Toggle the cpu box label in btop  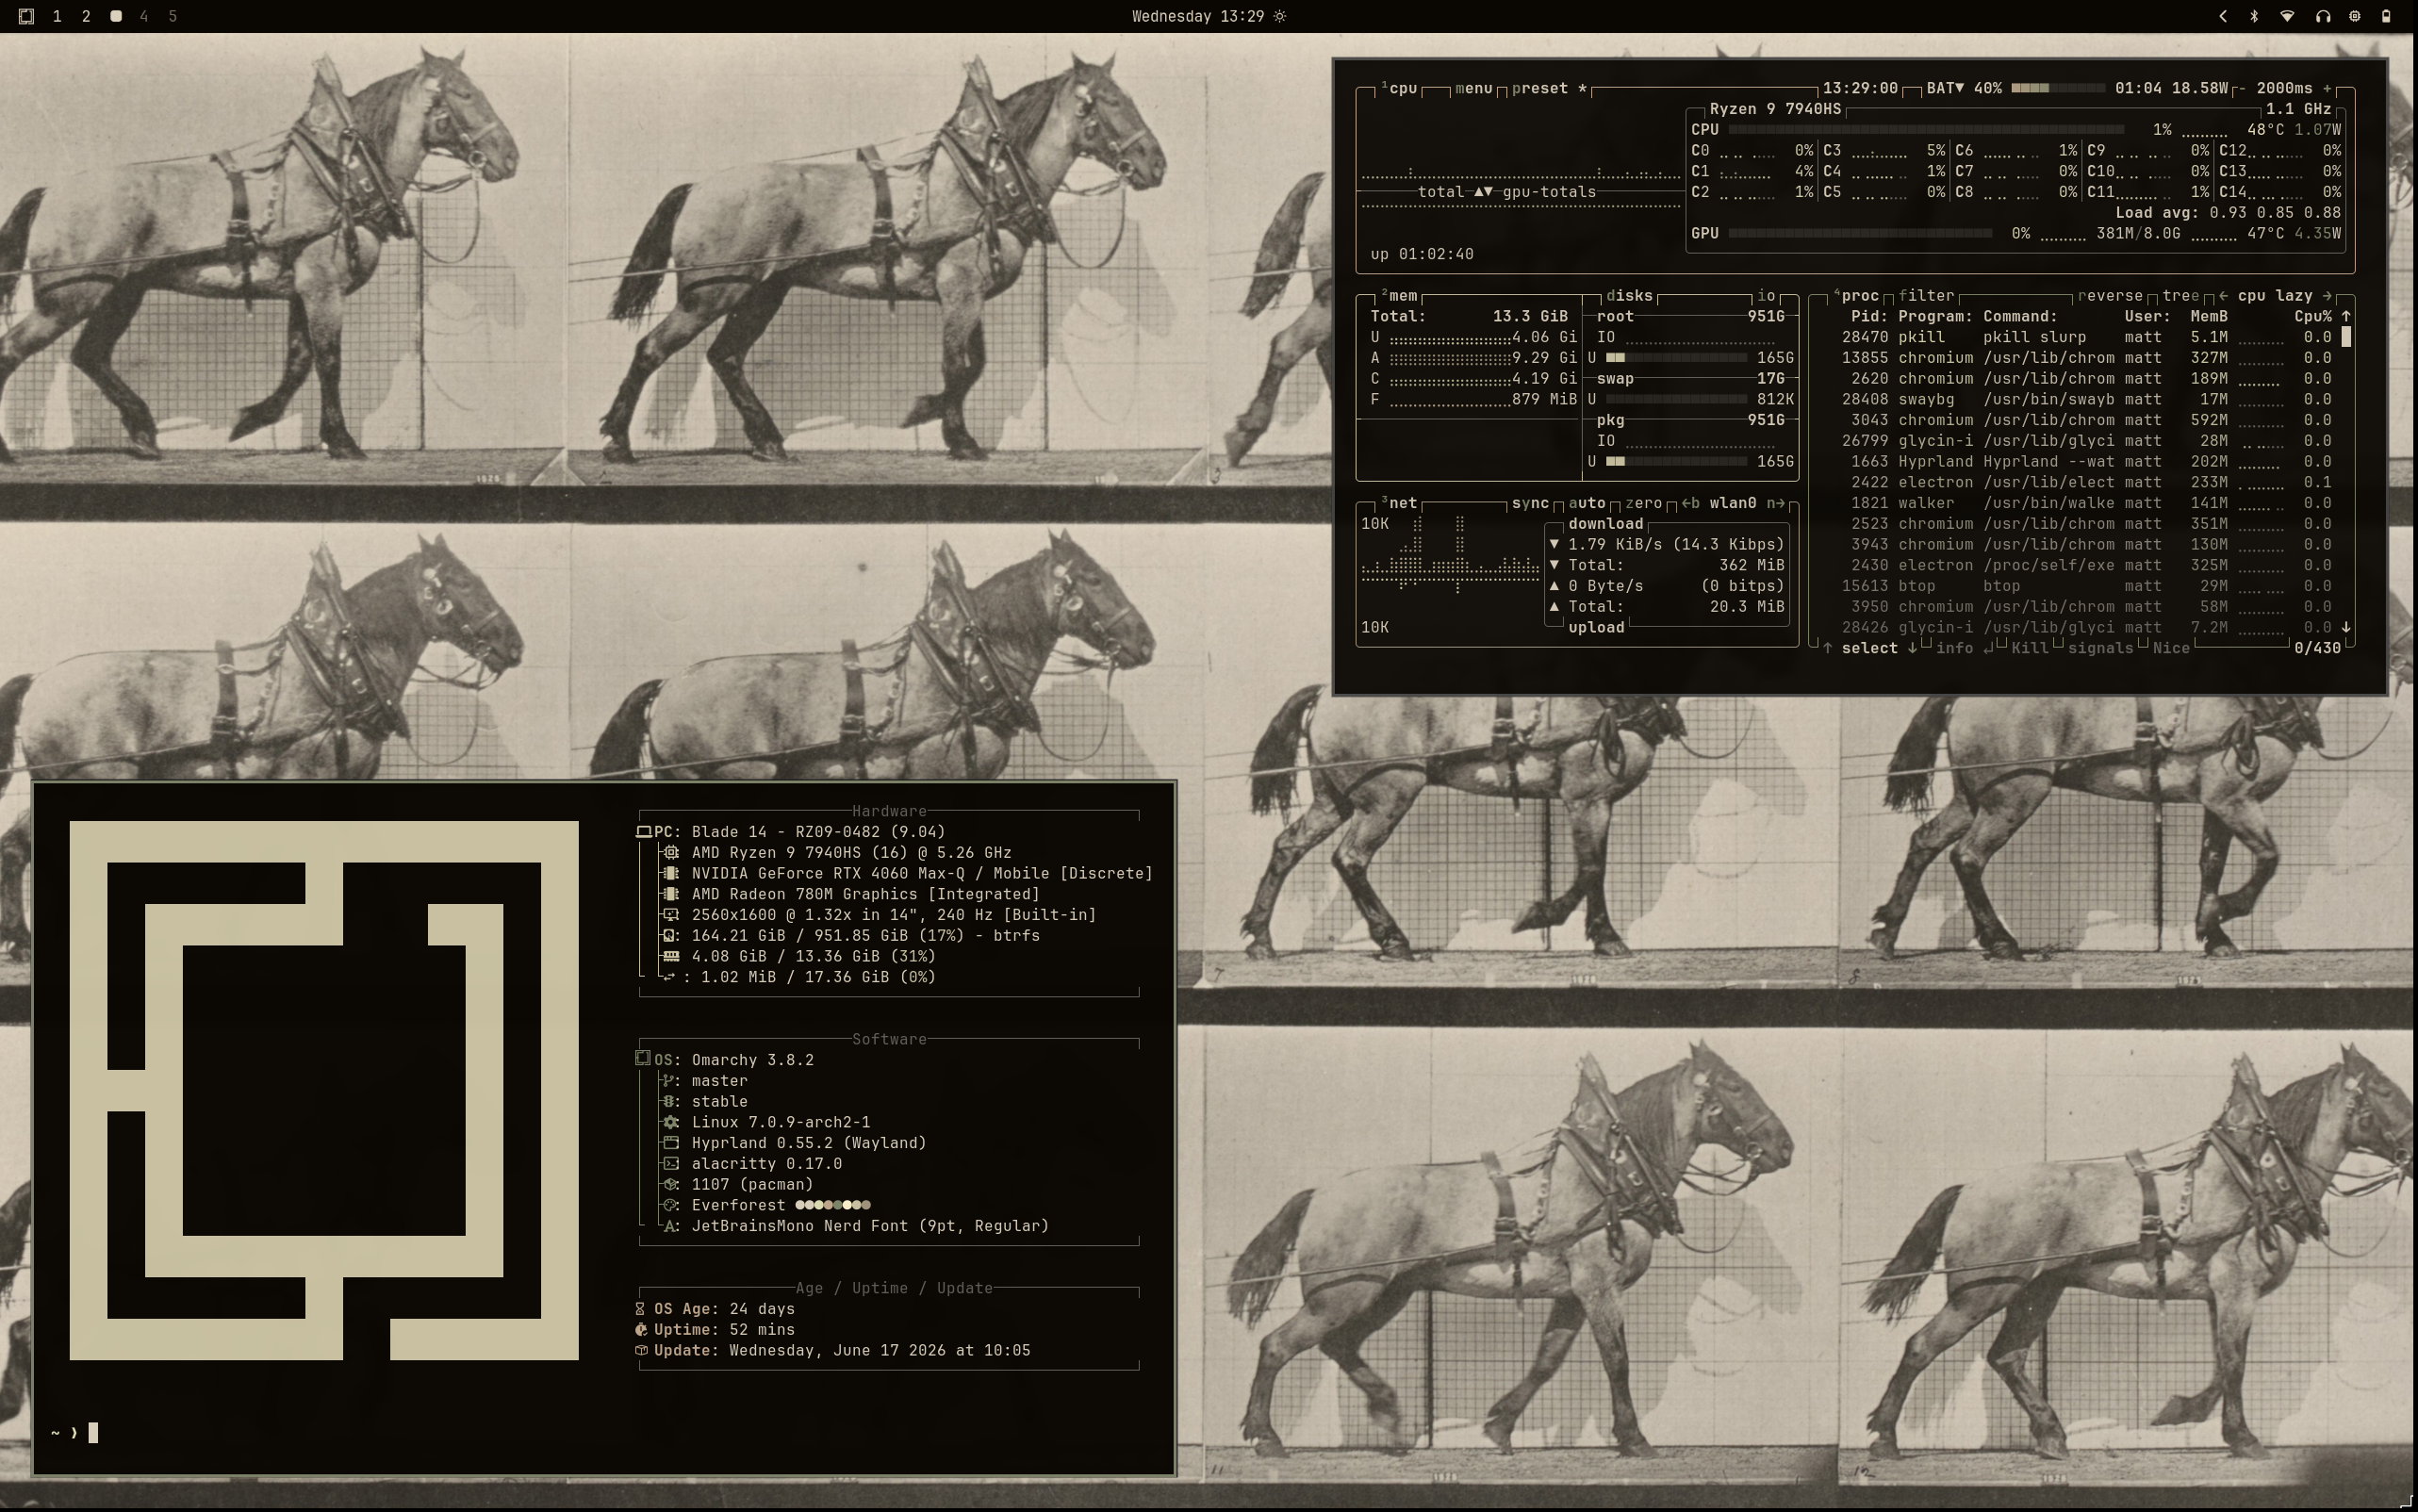click(x=1400, y=88)
